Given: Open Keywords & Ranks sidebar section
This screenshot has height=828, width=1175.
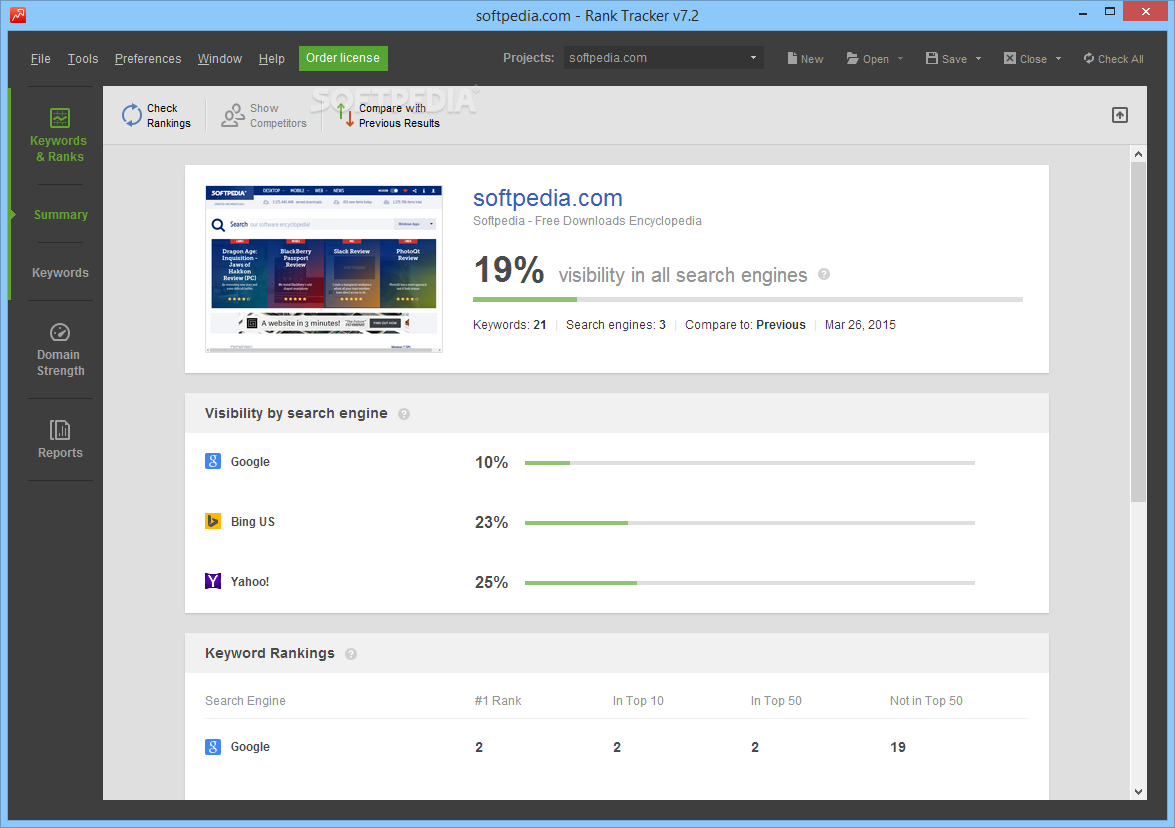Looking at the screenshot, I should (59, 135).
